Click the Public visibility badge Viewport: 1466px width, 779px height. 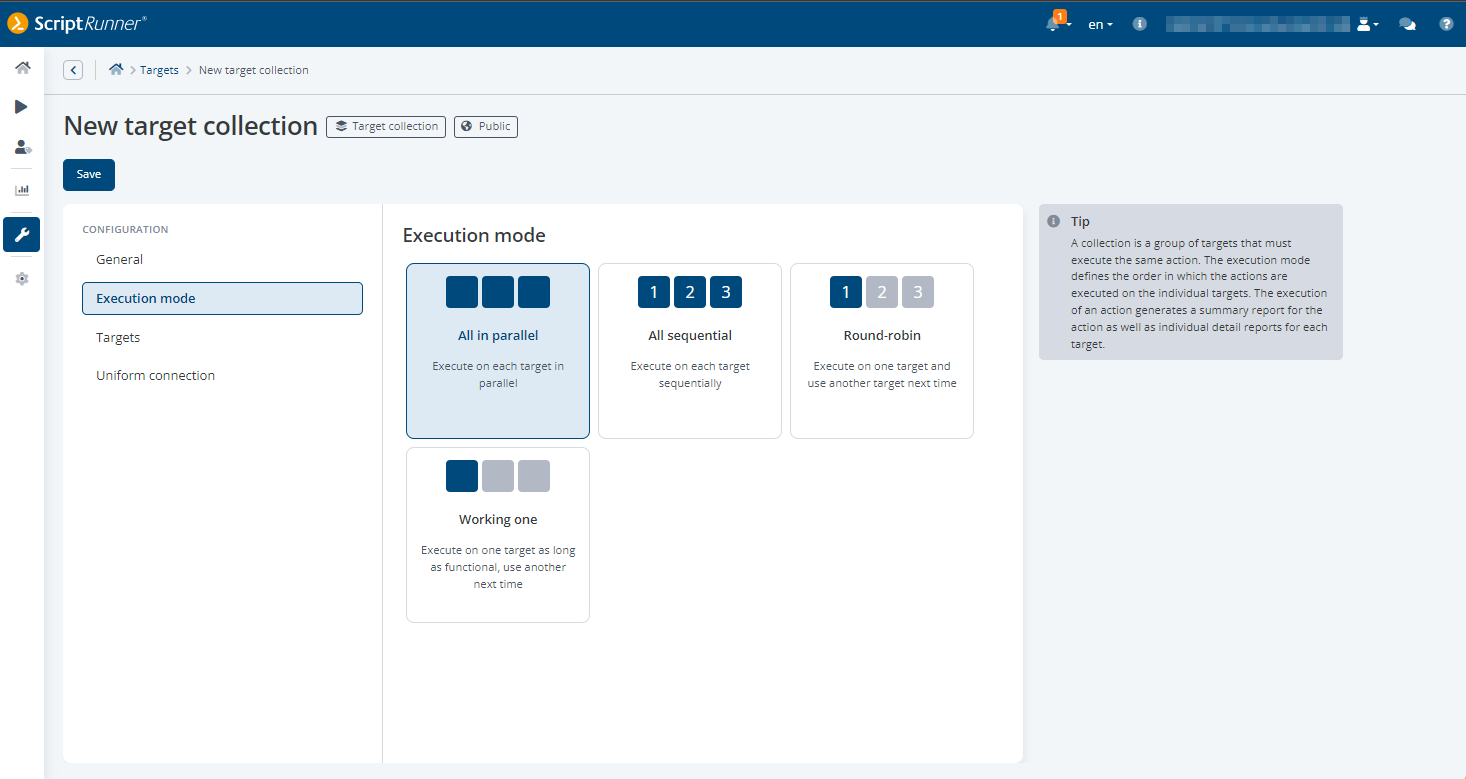(486, 127)
